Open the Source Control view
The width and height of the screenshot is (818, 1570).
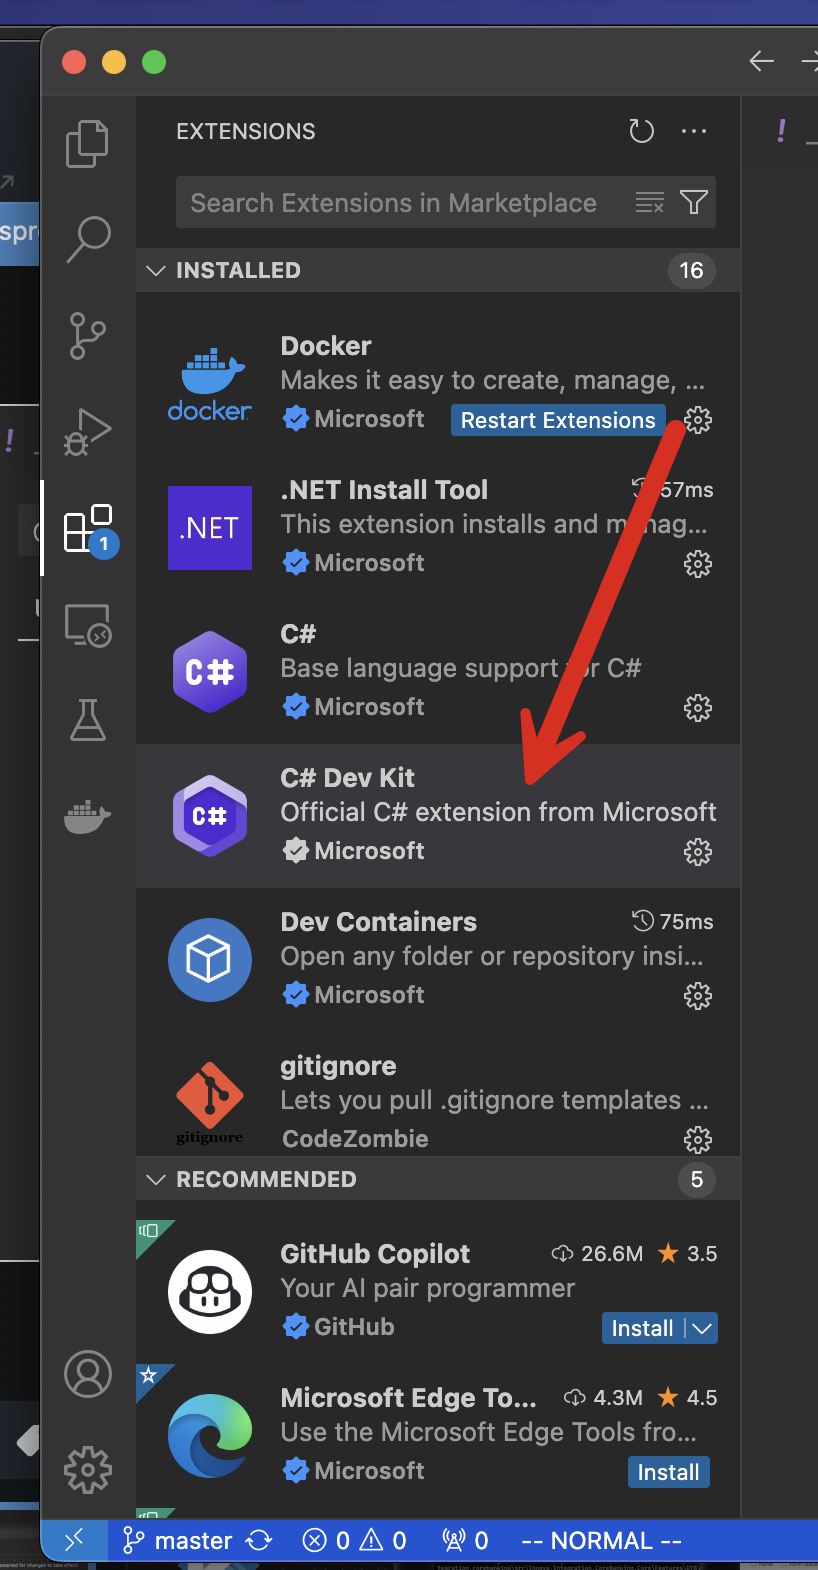(88, 335)
